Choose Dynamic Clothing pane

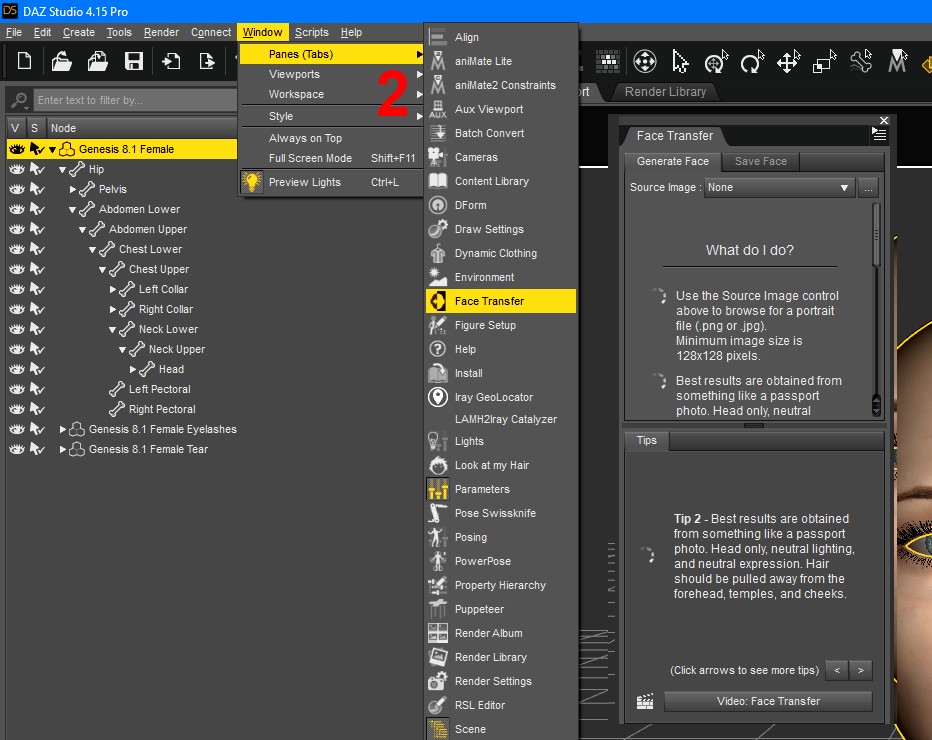501,253
